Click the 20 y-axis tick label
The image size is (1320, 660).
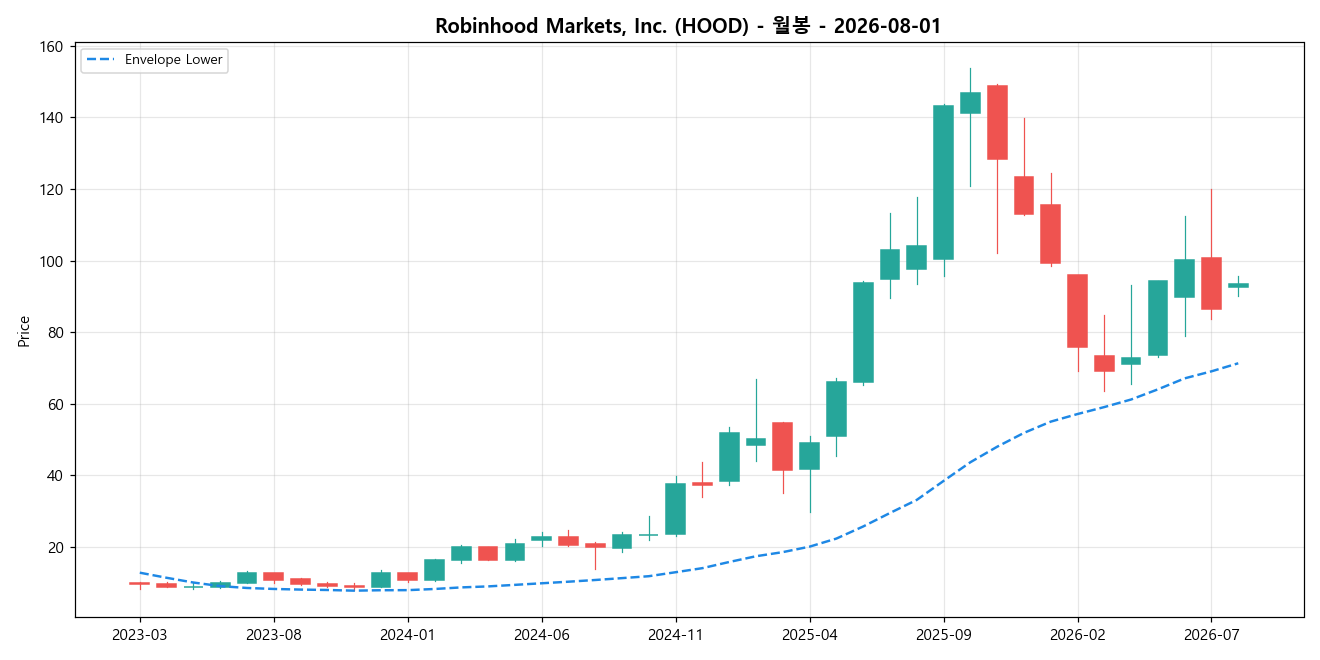[x=57, y=548]
